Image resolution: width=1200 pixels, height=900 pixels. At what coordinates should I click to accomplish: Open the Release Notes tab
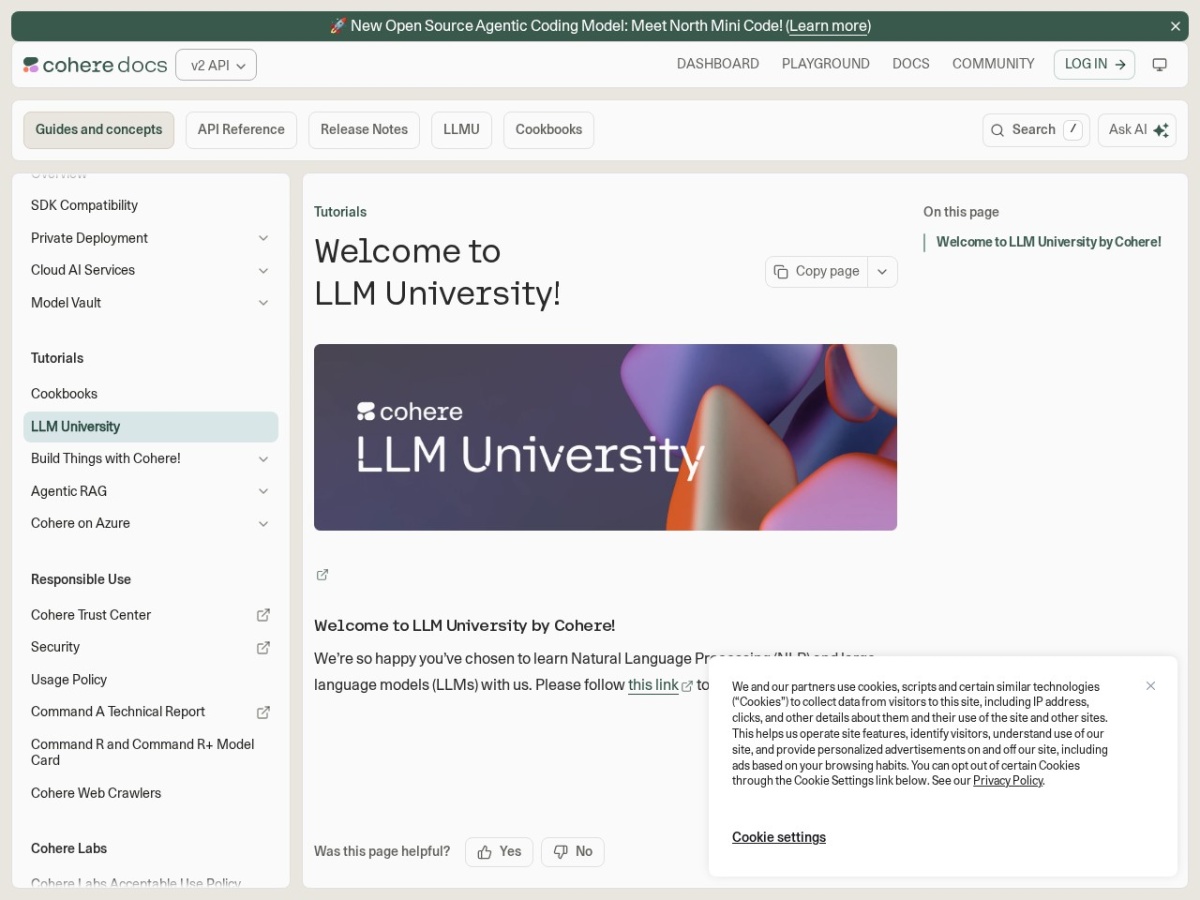click(364, 130)
